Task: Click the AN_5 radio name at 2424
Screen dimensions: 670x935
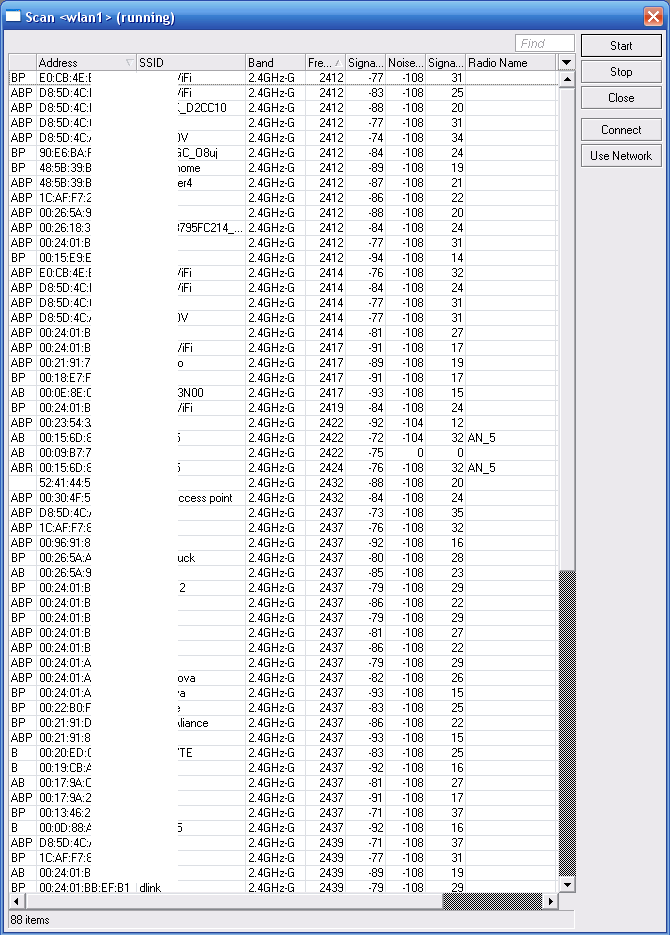Action: tap(482, 468)
